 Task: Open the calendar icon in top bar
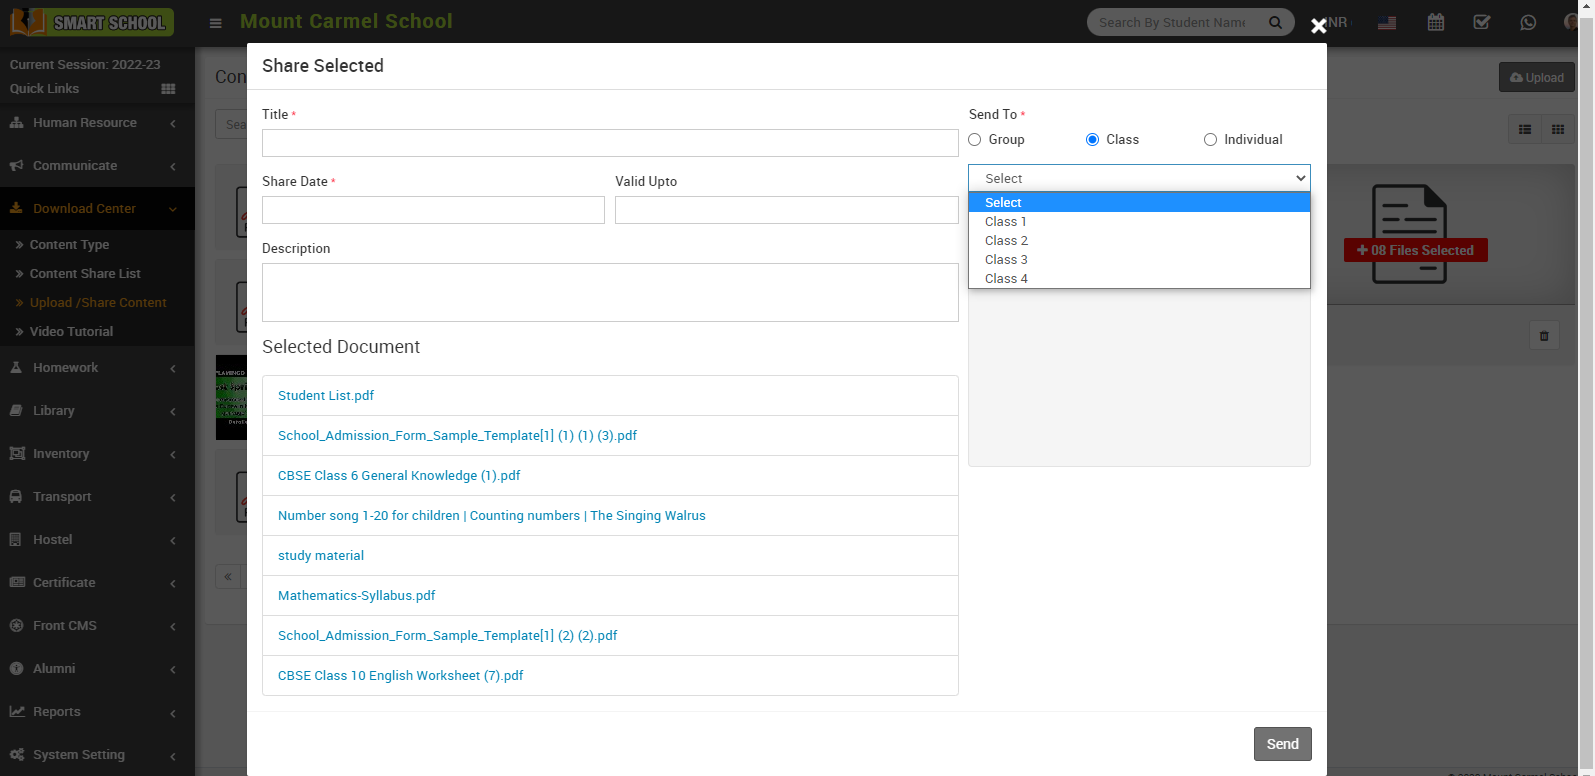1435,22
